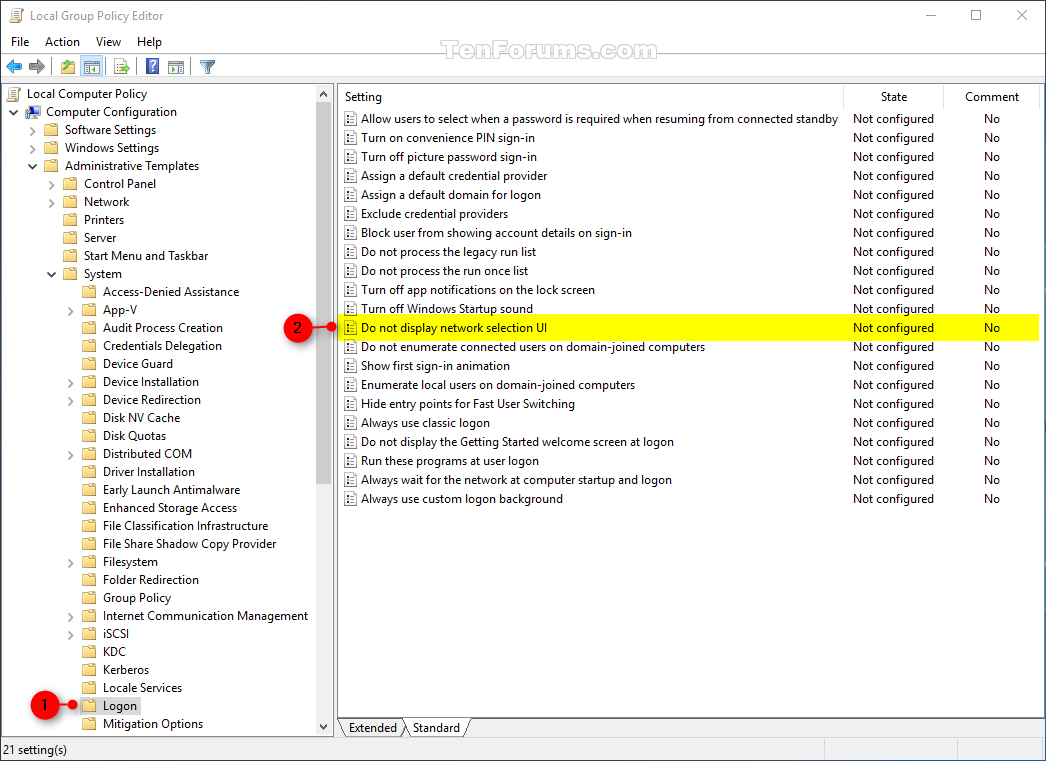Select the Local Computer Policy root icon
The height and width of the screenshot is (761, 1046).
point(13,93)
